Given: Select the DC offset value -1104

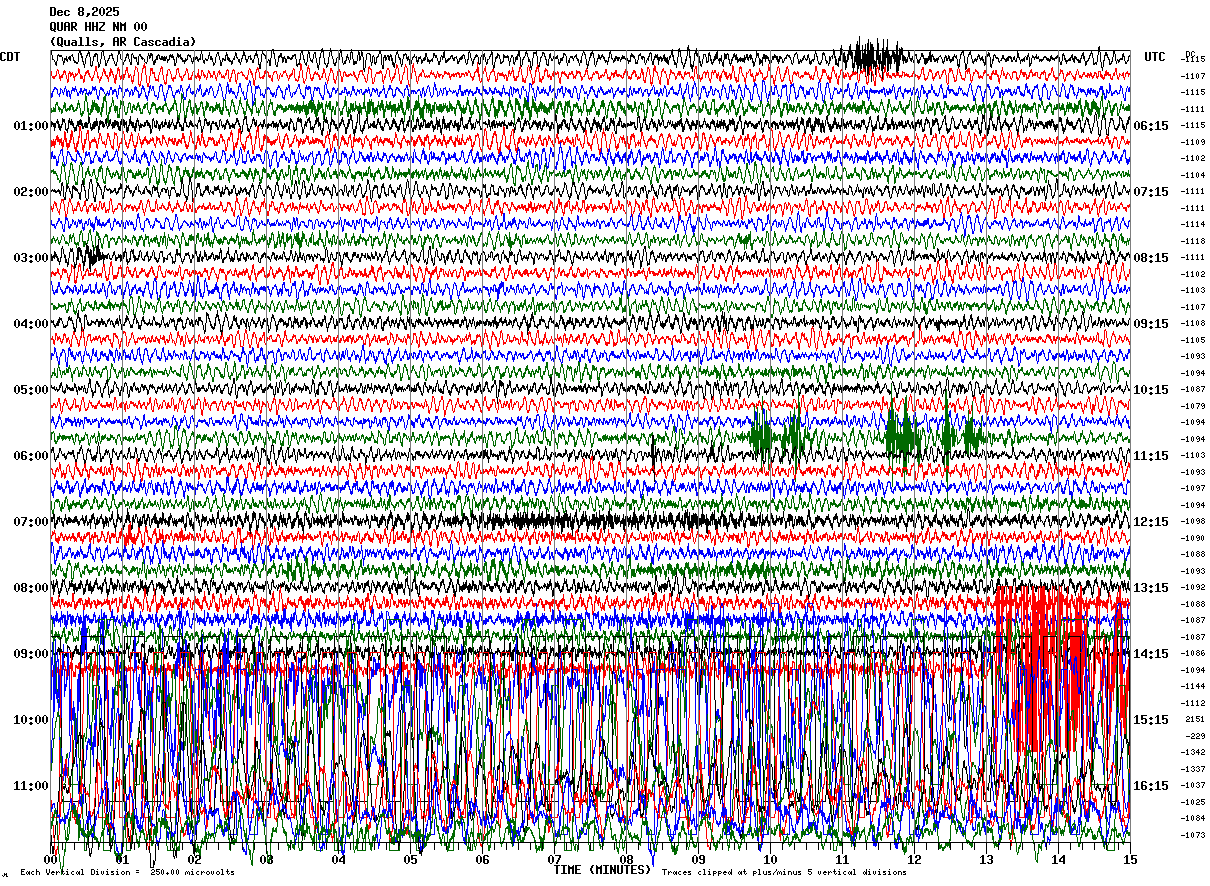Looking at the screenshot, I should pos(1194,175).
